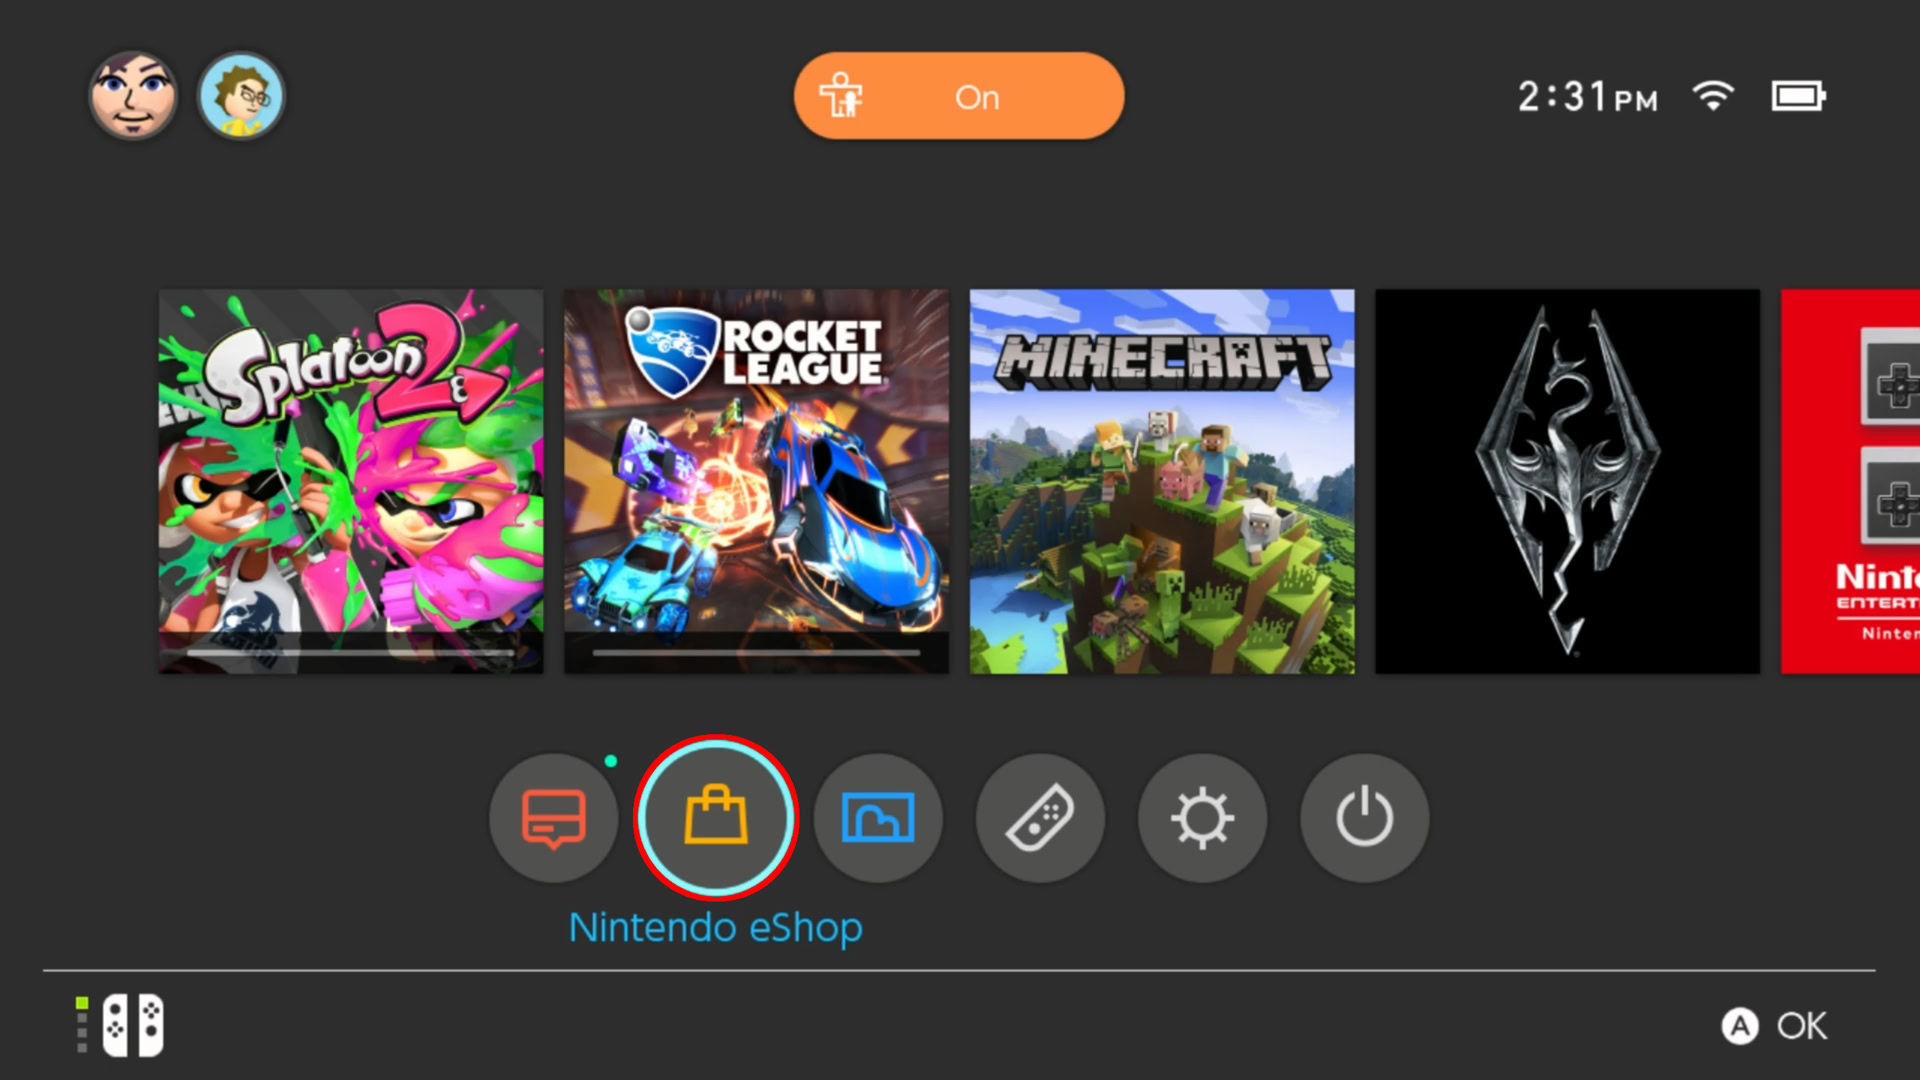Select the News/notifications icon
This screenshot has height=1080, width=1920.
(x=553, y=816)
